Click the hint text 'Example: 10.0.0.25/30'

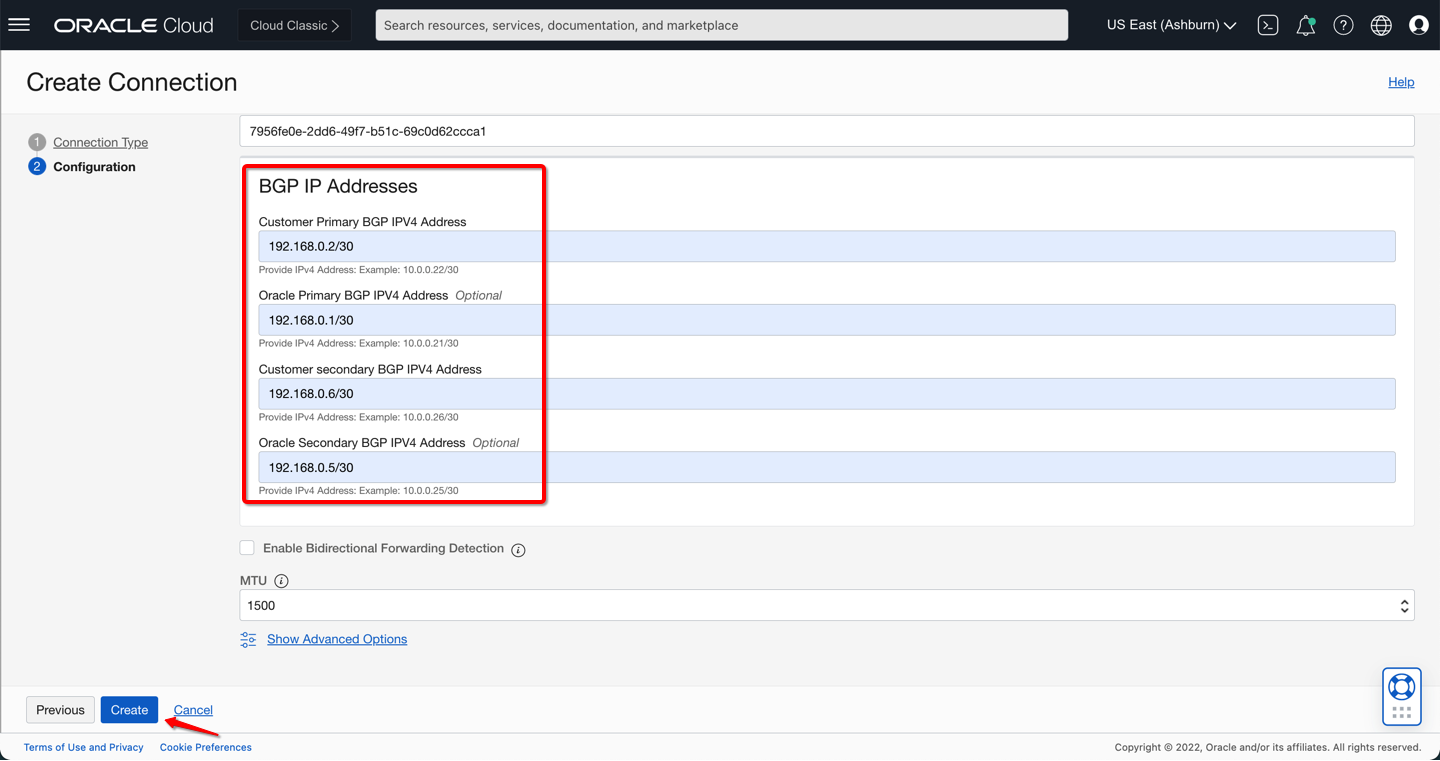click(x=409, y=491)
